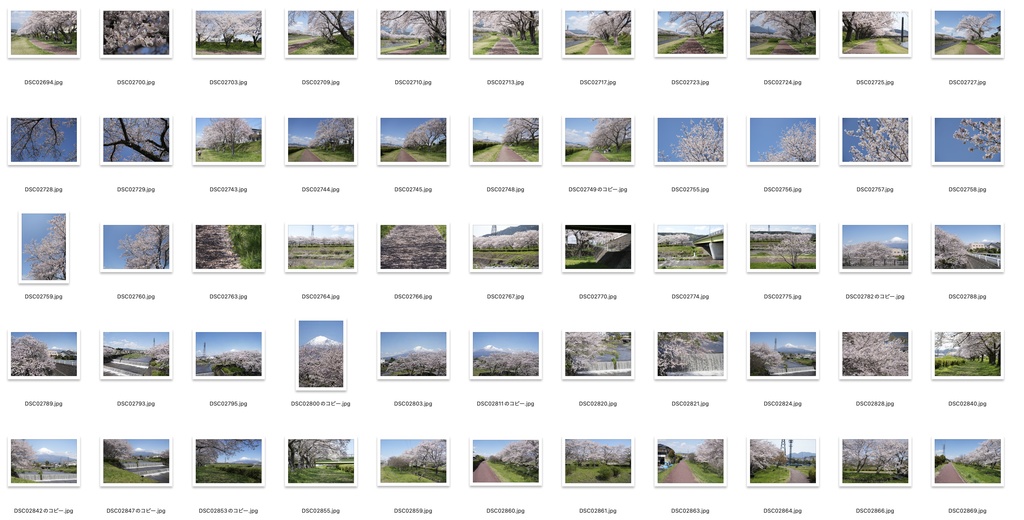Highlight the DSC02757.jpg thumbnail
This screenshot has width=1024, height=520.
click(875, 140)
